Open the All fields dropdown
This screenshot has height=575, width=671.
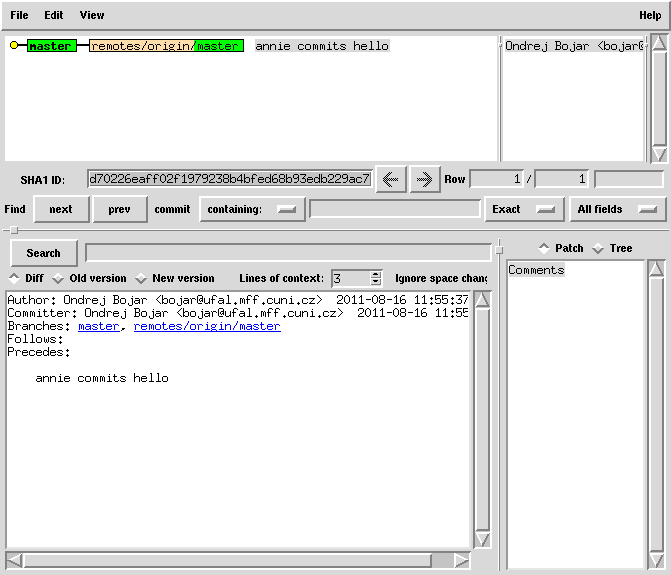click(x=618, y=209)
